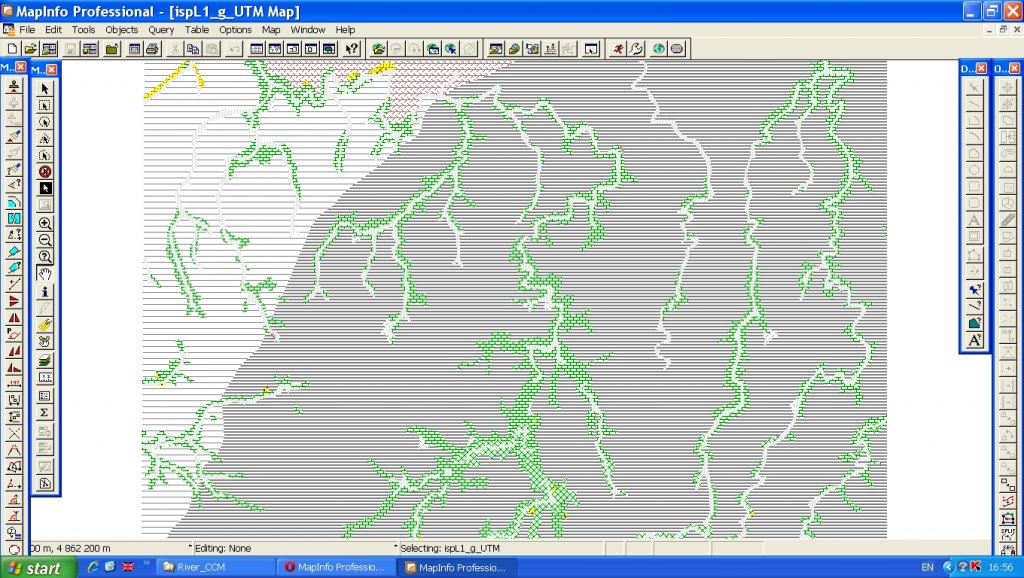The width and height of the screenshot is (1024, 578).
Task: Choose the Marquee Select tool
Action: point(45,105)
